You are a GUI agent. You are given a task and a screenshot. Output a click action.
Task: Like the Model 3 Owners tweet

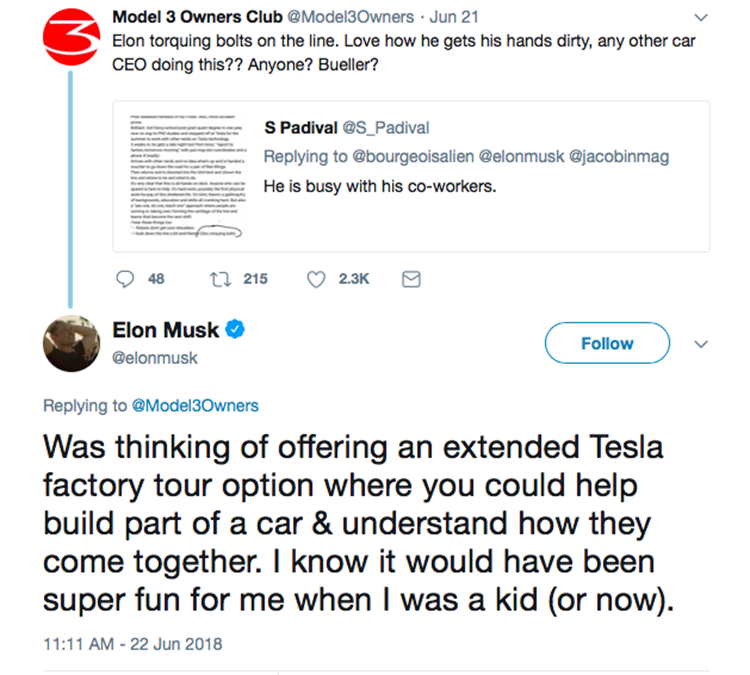point(315,279)
